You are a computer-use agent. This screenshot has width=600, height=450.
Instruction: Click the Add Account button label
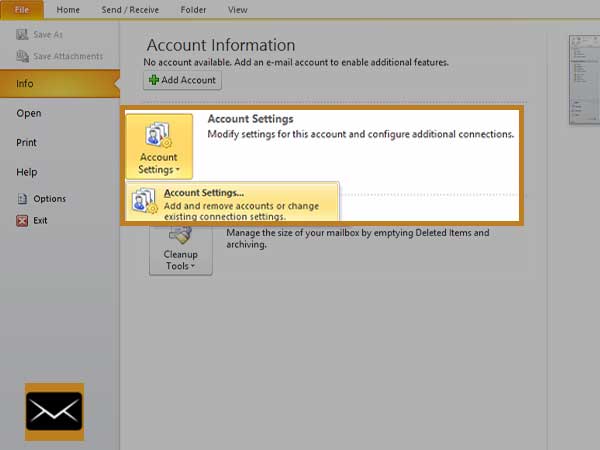coord(188,80)
